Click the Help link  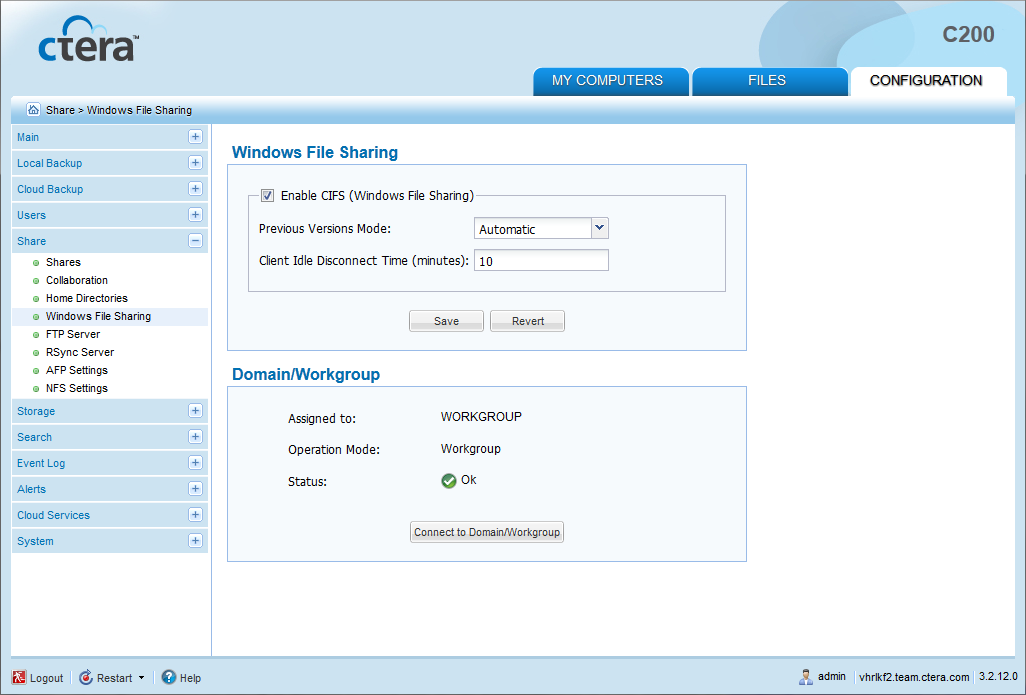[190, 678]
